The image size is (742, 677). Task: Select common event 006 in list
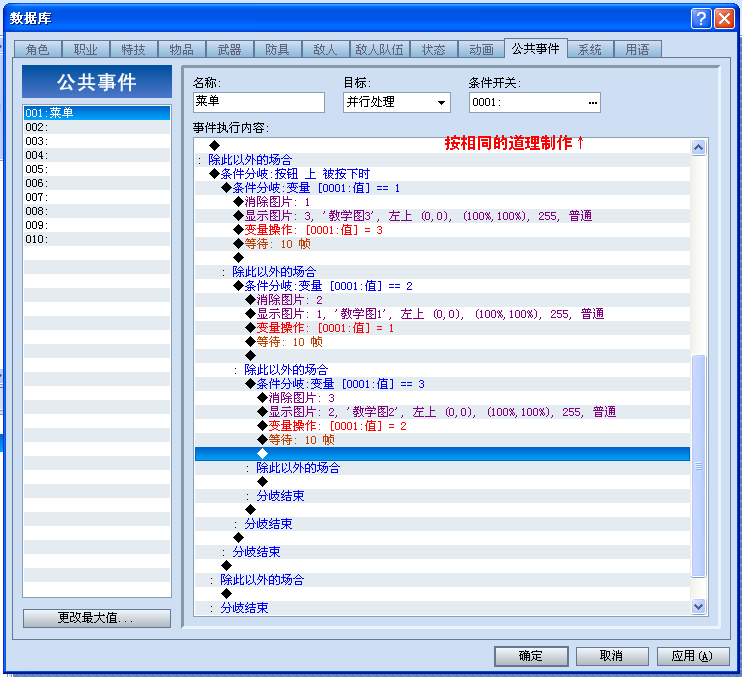pos(97,183)
